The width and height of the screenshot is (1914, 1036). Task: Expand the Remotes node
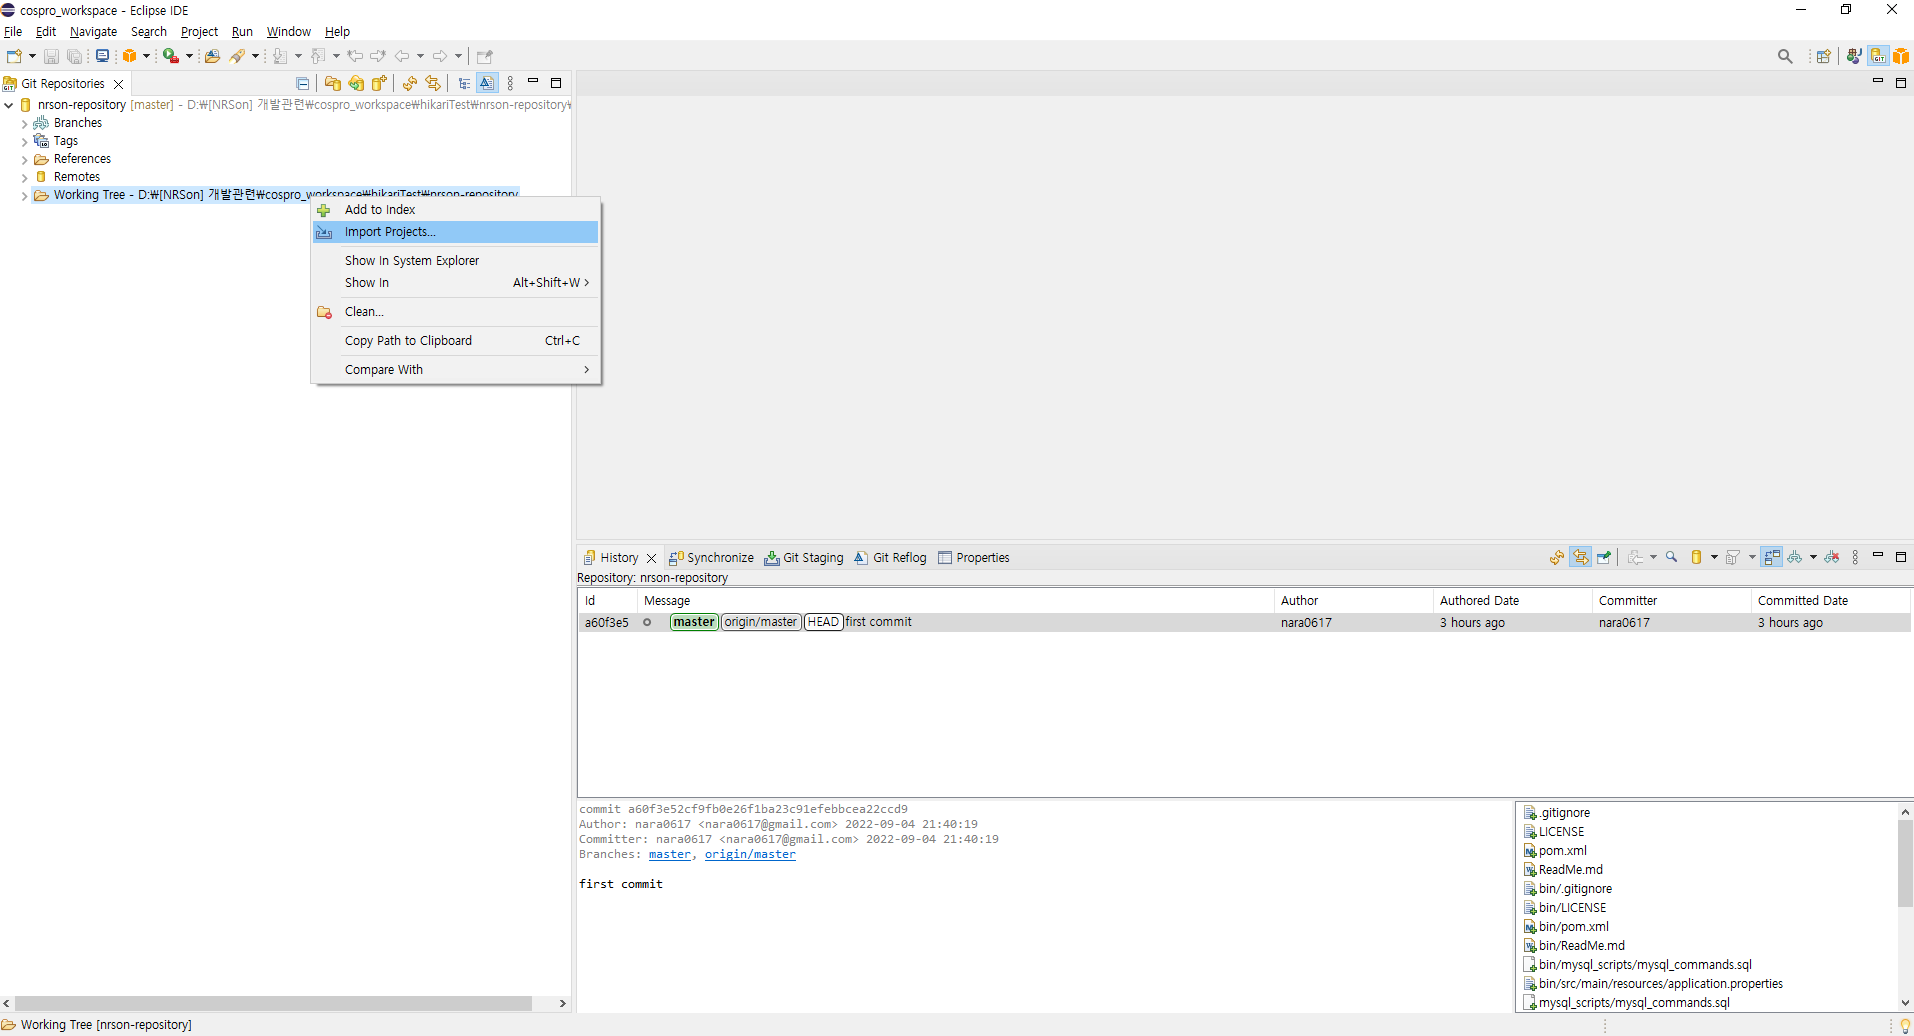point(24,178)
